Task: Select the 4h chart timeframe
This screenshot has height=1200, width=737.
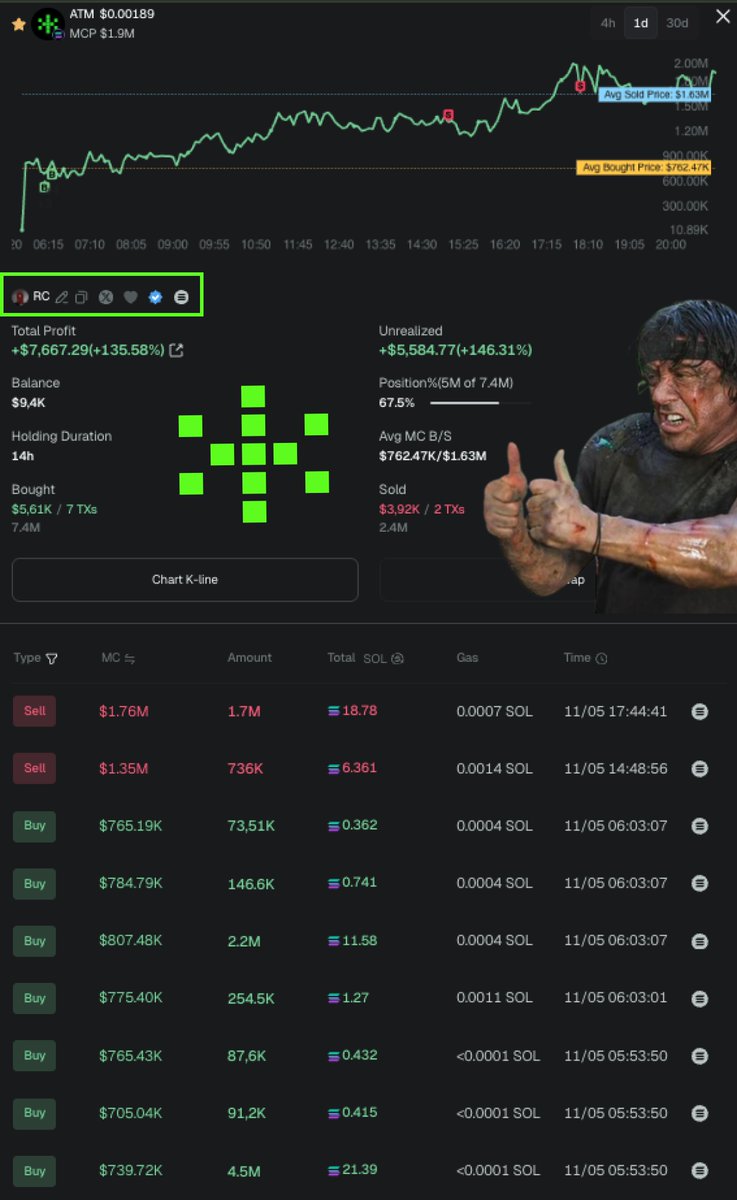Action: coord(607,23)
